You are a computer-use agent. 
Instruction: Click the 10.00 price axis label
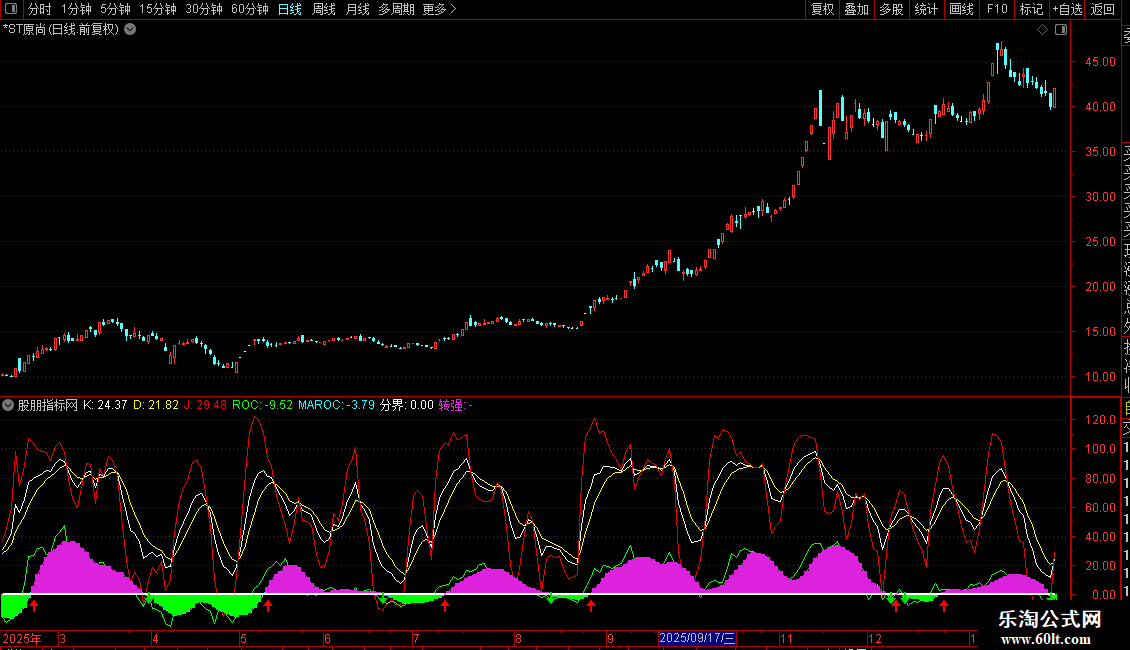click(x=1100, y=377)
